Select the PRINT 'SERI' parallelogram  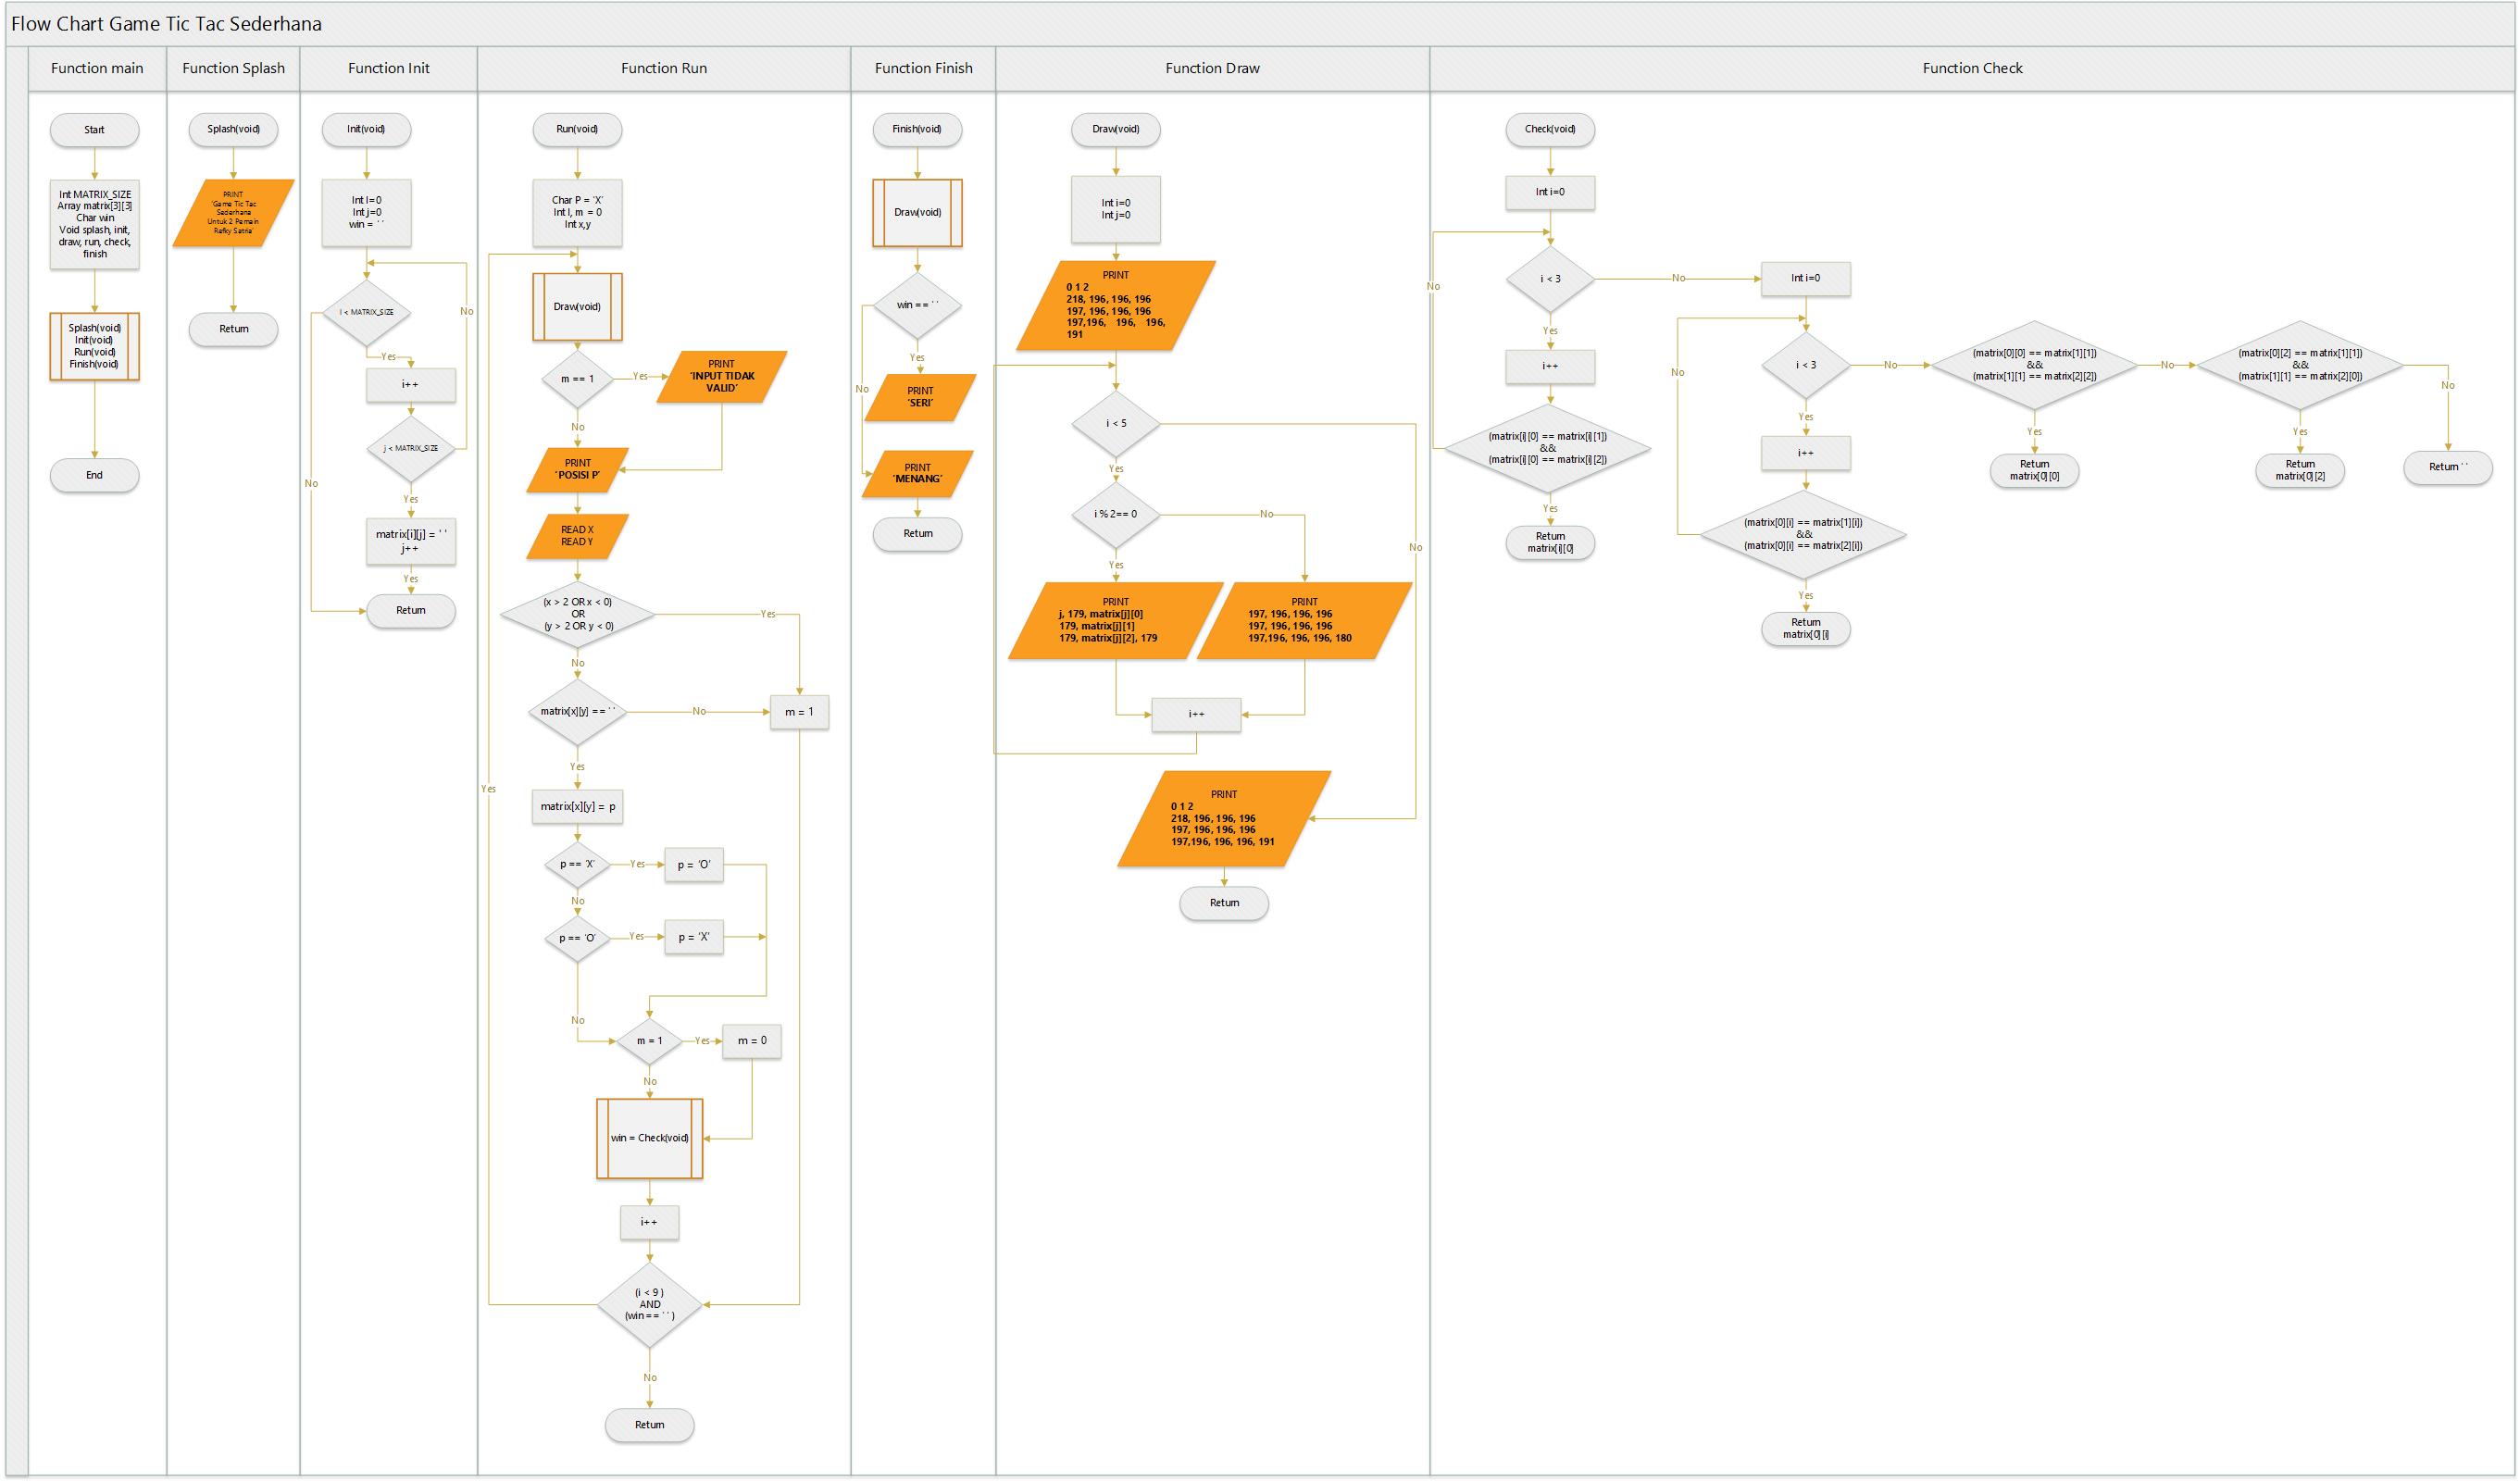(920, 397)
